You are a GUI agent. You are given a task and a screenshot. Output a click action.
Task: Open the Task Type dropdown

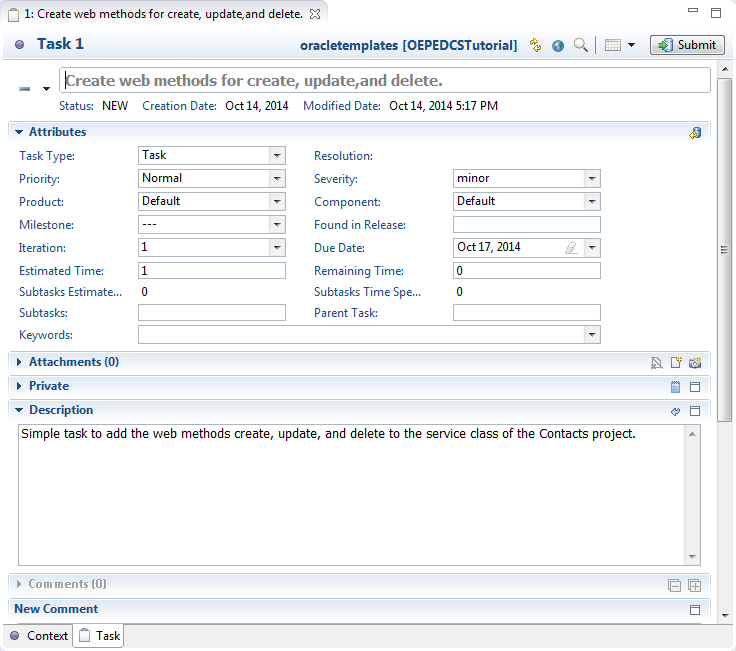tap(277, 155)
